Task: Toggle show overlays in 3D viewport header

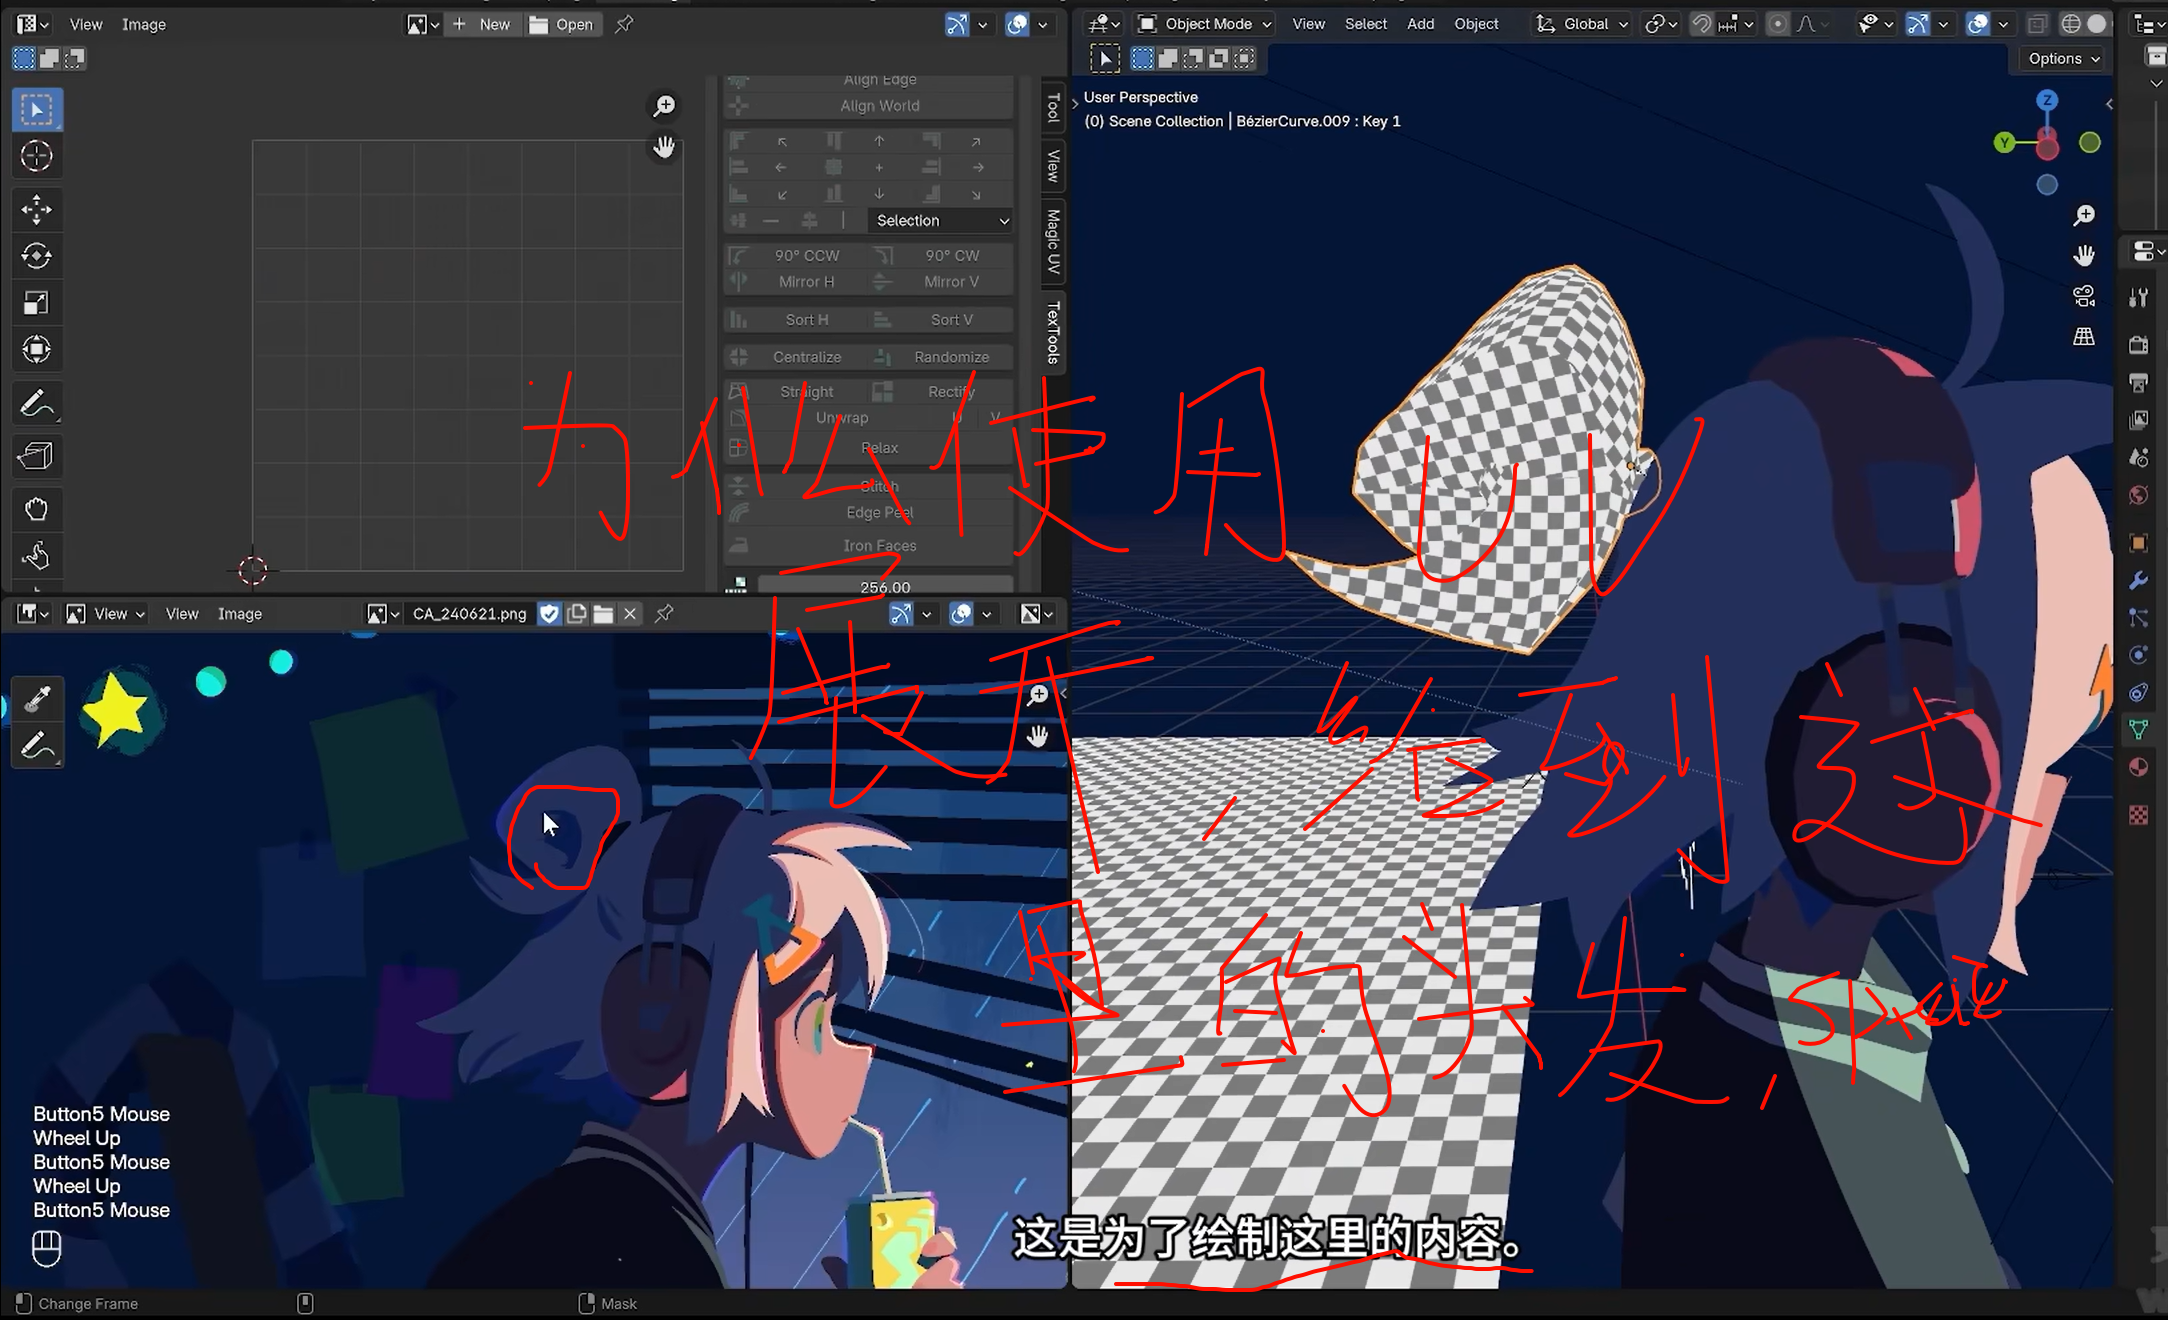Action: pos(1978,24)
